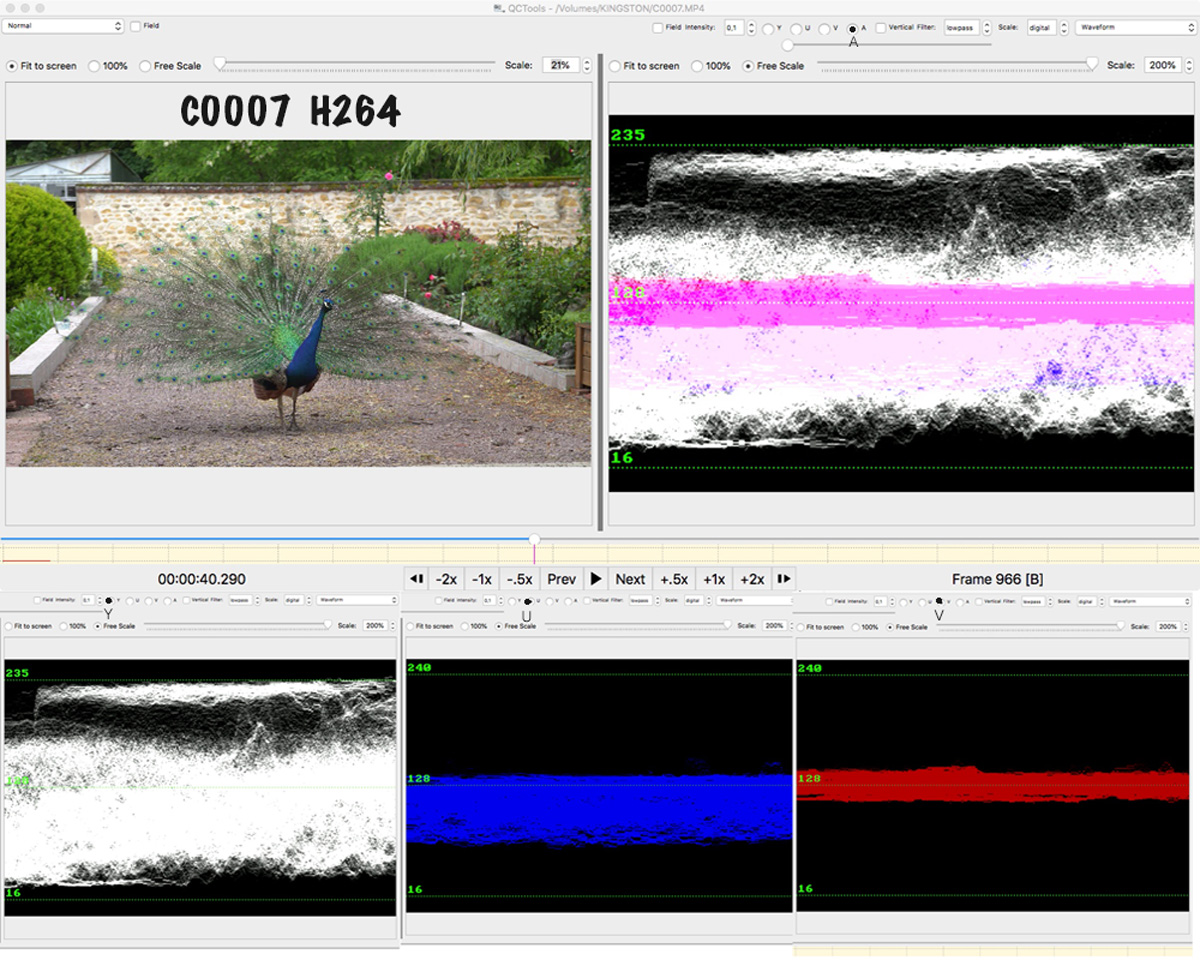Select Free Scale for the peacock video panel
The image size is (1200, 960).
click(145, 66)
